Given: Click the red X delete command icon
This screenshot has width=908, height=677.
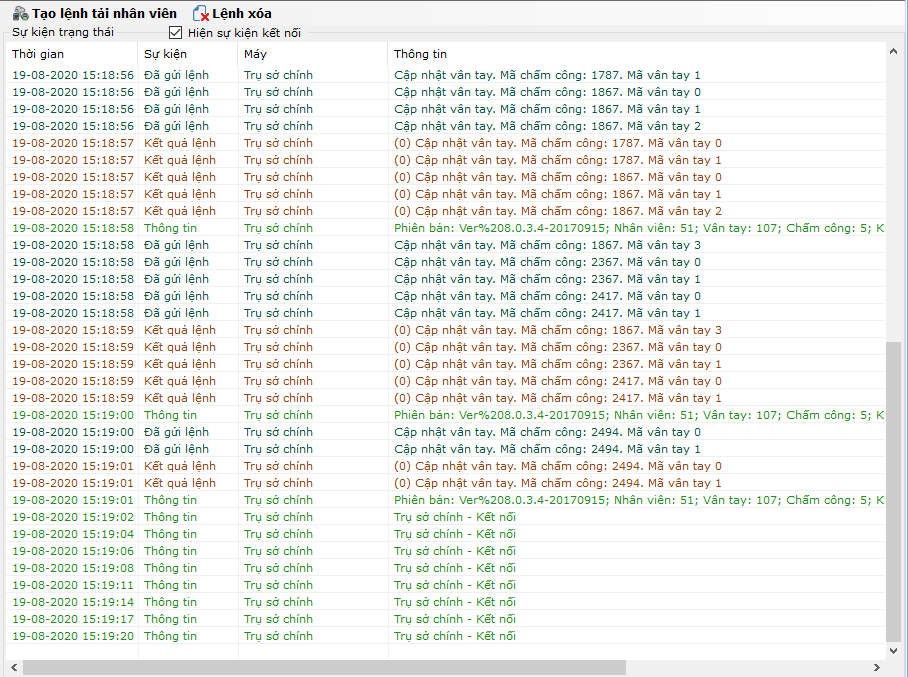Looking at the screenshot, I should (201, 14).
